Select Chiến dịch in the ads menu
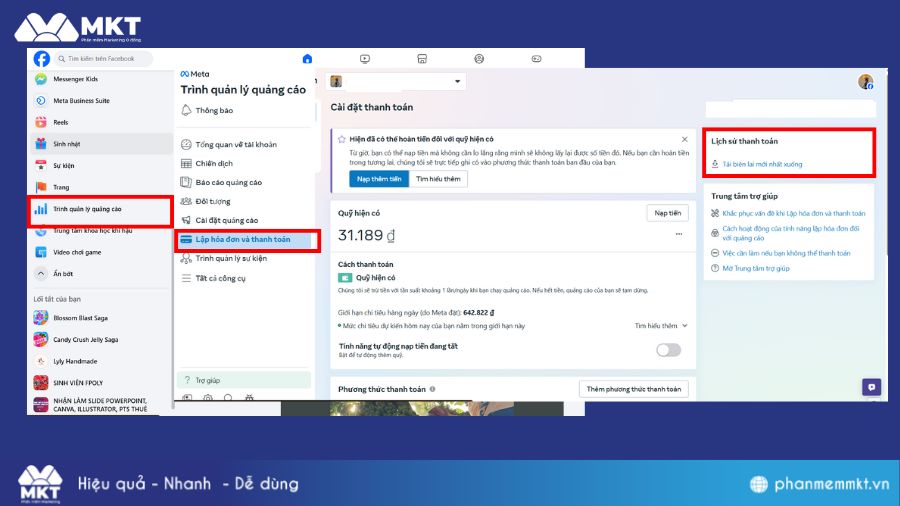 coord(213,163)
